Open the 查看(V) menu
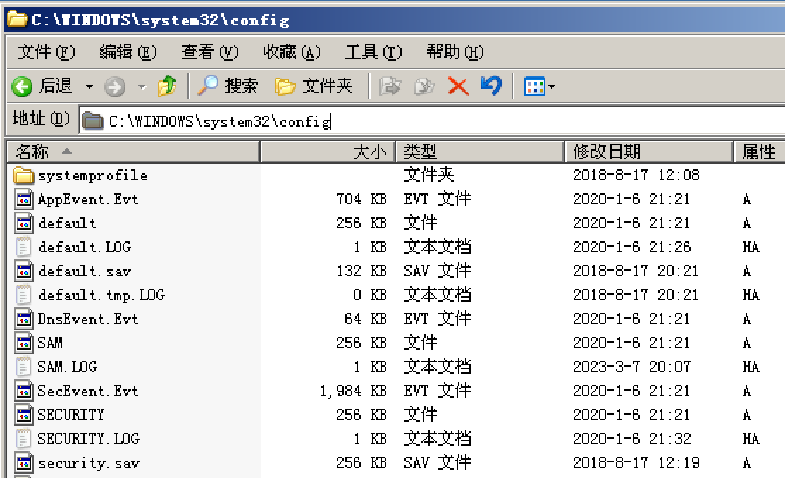Viewport: 785px width, 478px height. point(210,52)
